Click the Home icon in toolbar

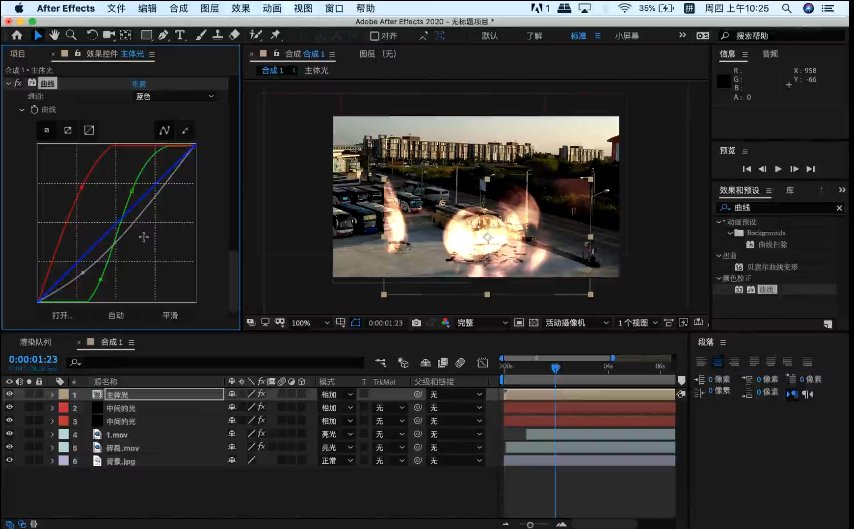(17, 35)
